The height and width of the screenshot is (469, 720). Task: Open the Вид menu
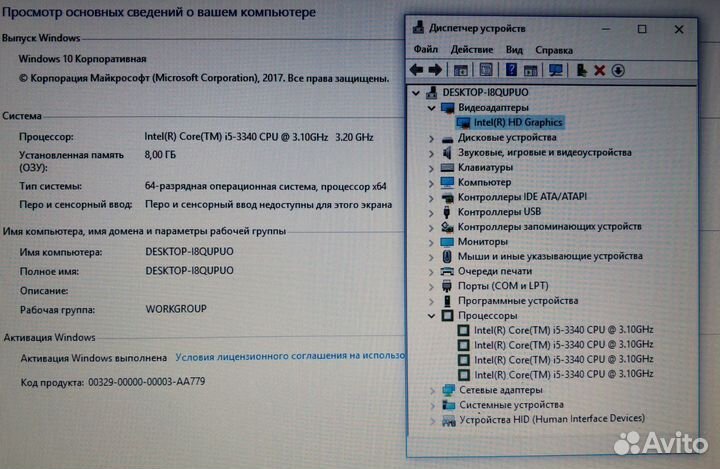coord(514,49)
